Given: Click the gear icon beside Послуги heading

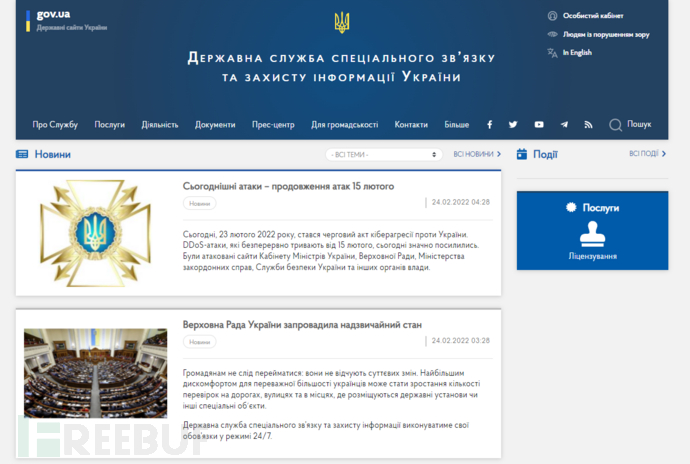Looking at the screenshot, I should point(571,207).
